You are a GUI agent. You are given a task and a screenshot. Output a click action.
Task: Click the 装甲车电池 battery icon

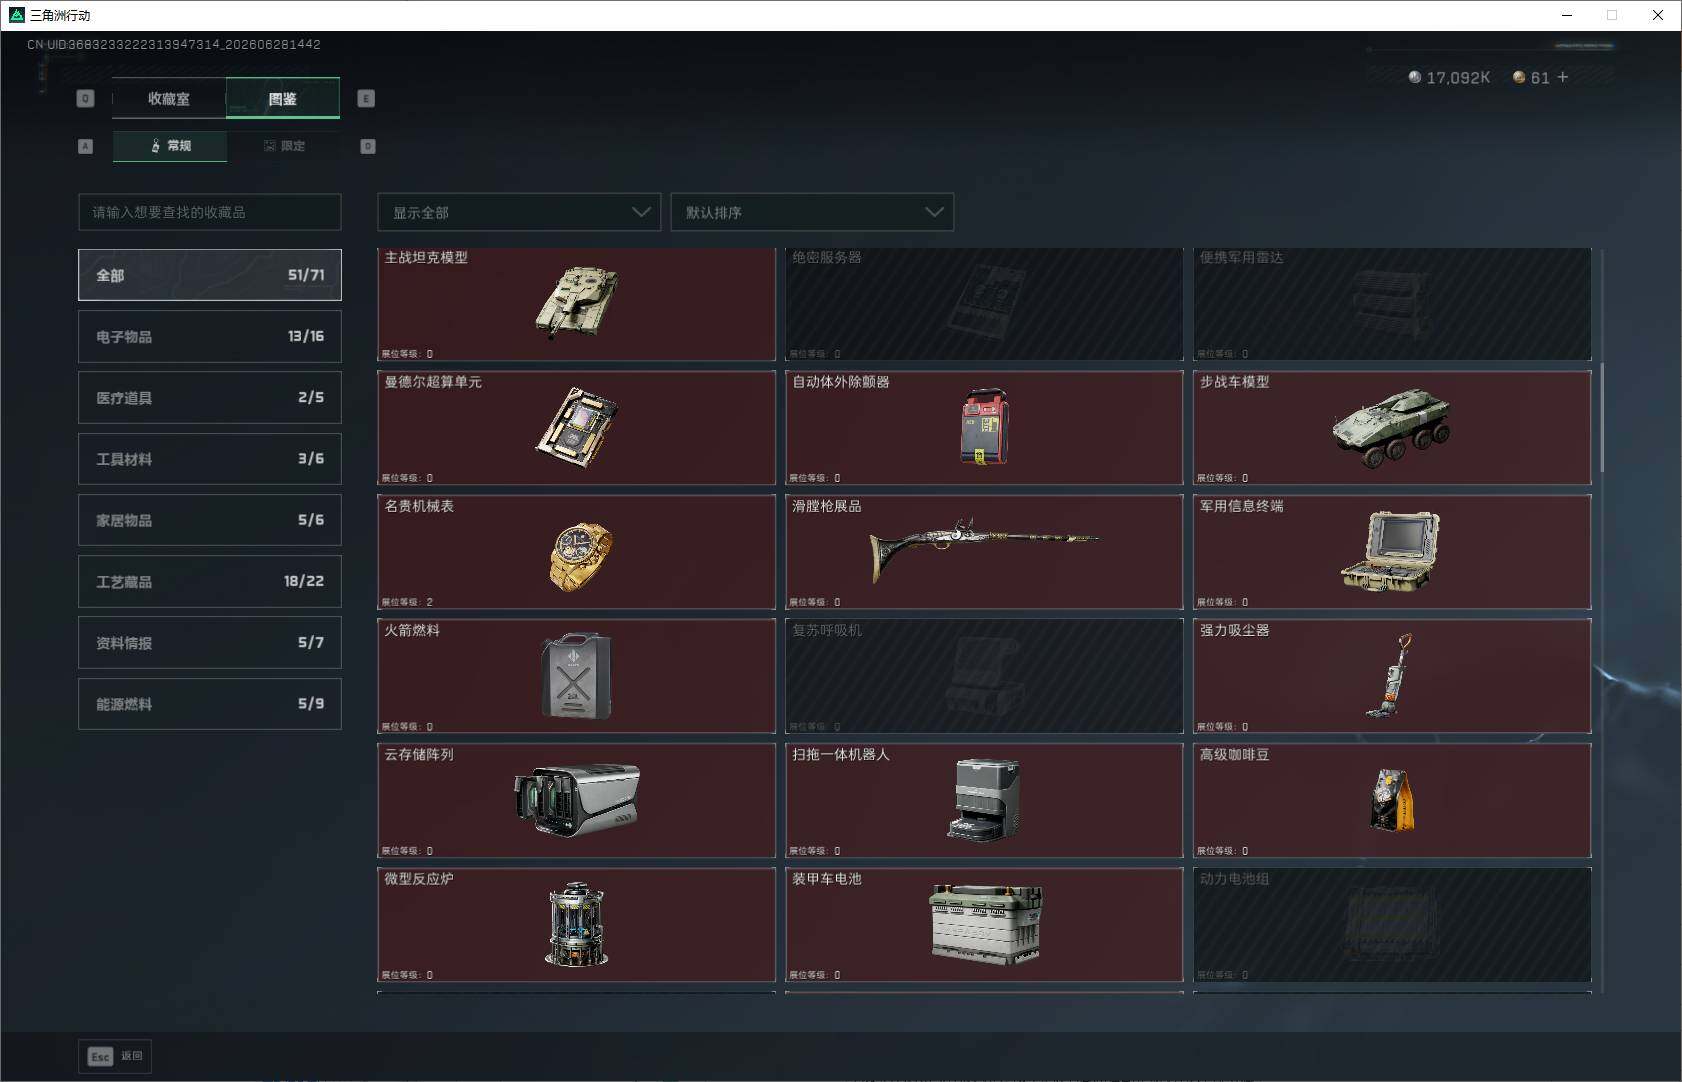(x=987, y=924)
